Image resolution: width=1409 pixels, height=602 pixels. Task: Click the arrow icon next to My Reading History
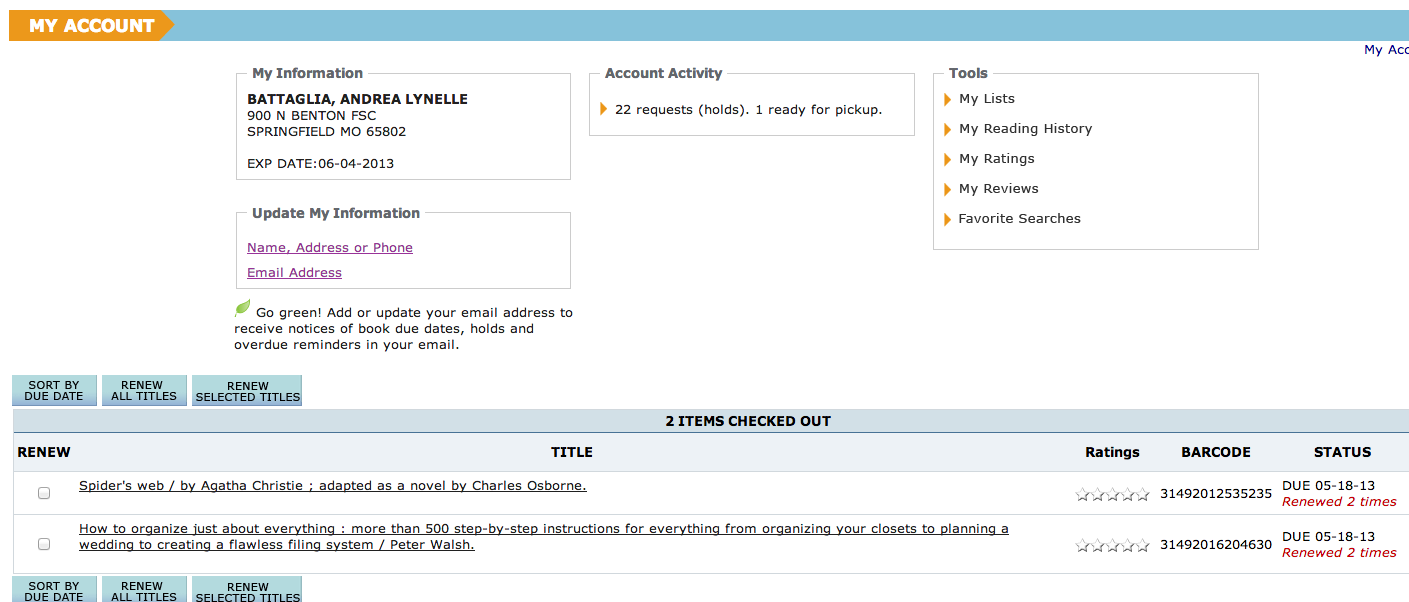pos(947,129)
